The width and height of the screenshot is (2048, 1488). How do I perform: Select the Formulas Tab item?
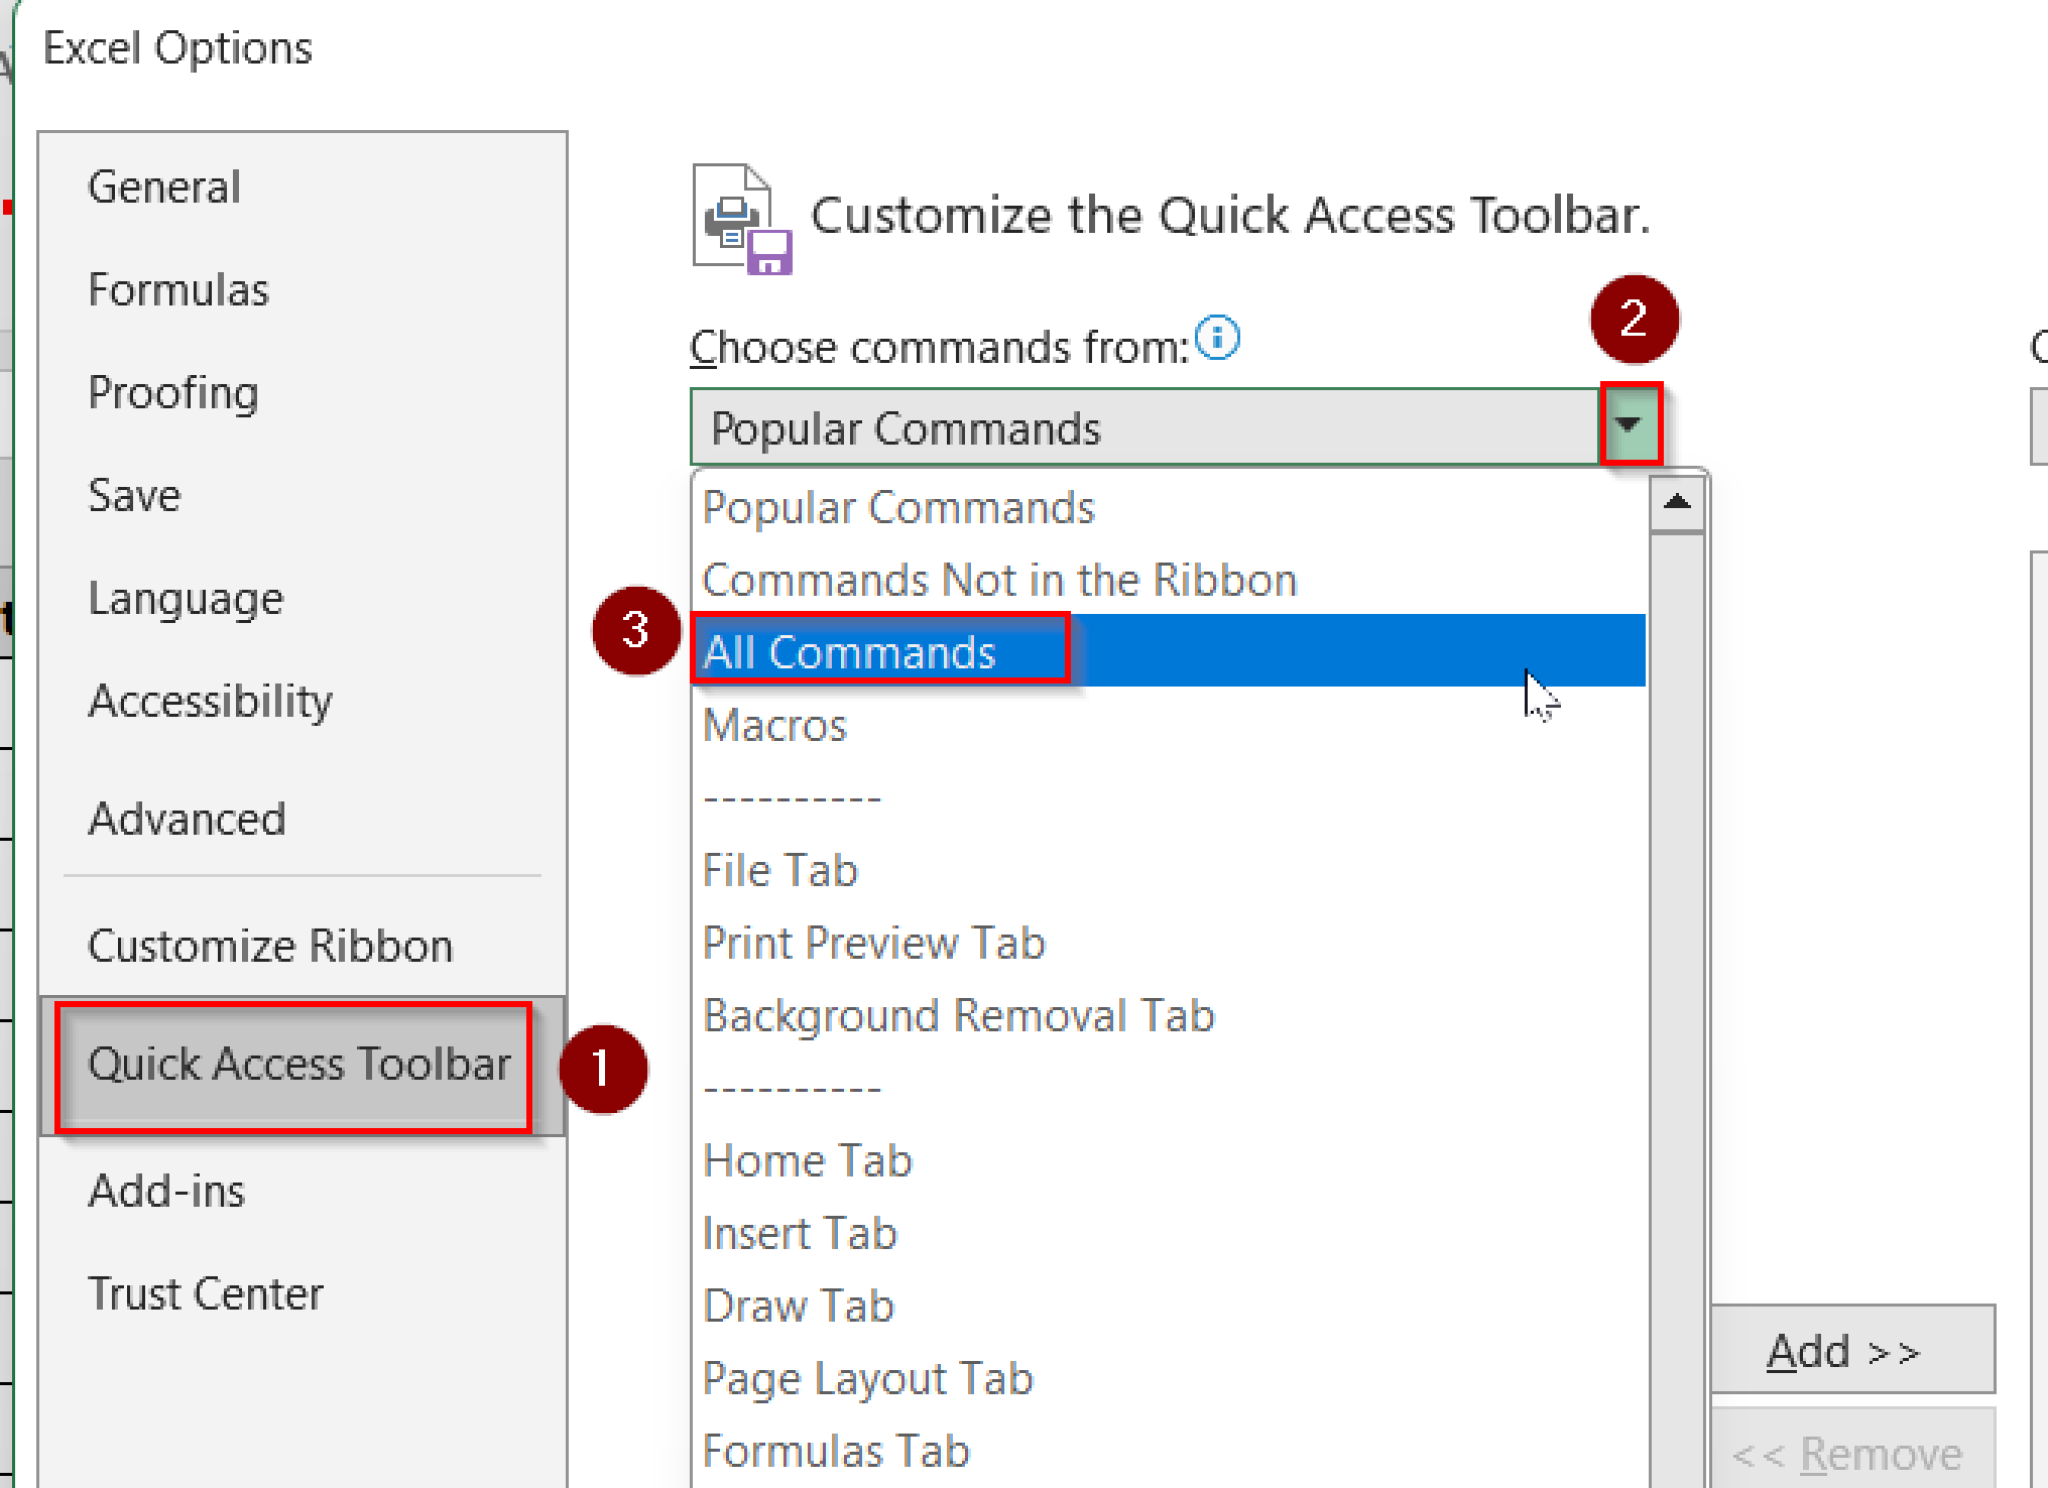coord(836,1450)
